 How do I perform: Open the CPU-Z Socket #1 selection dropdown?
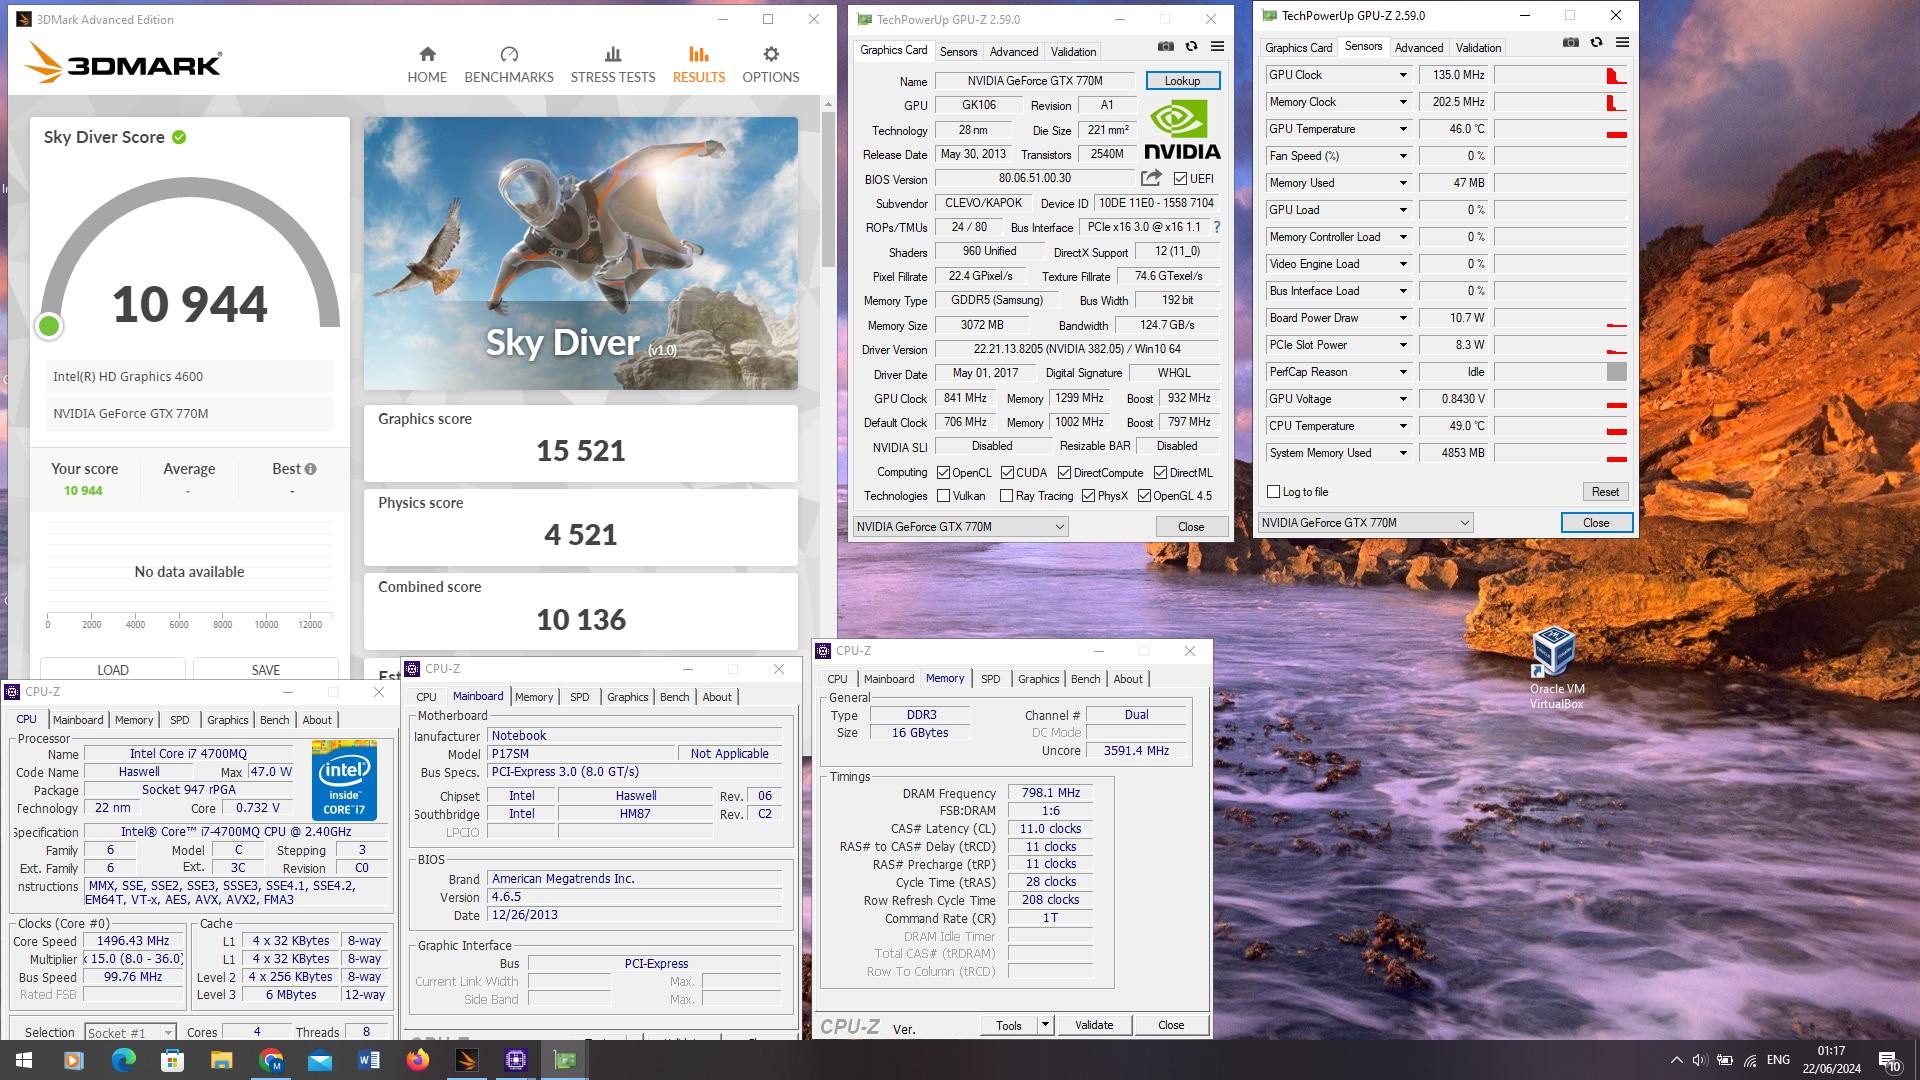[x=130, y=1033]
